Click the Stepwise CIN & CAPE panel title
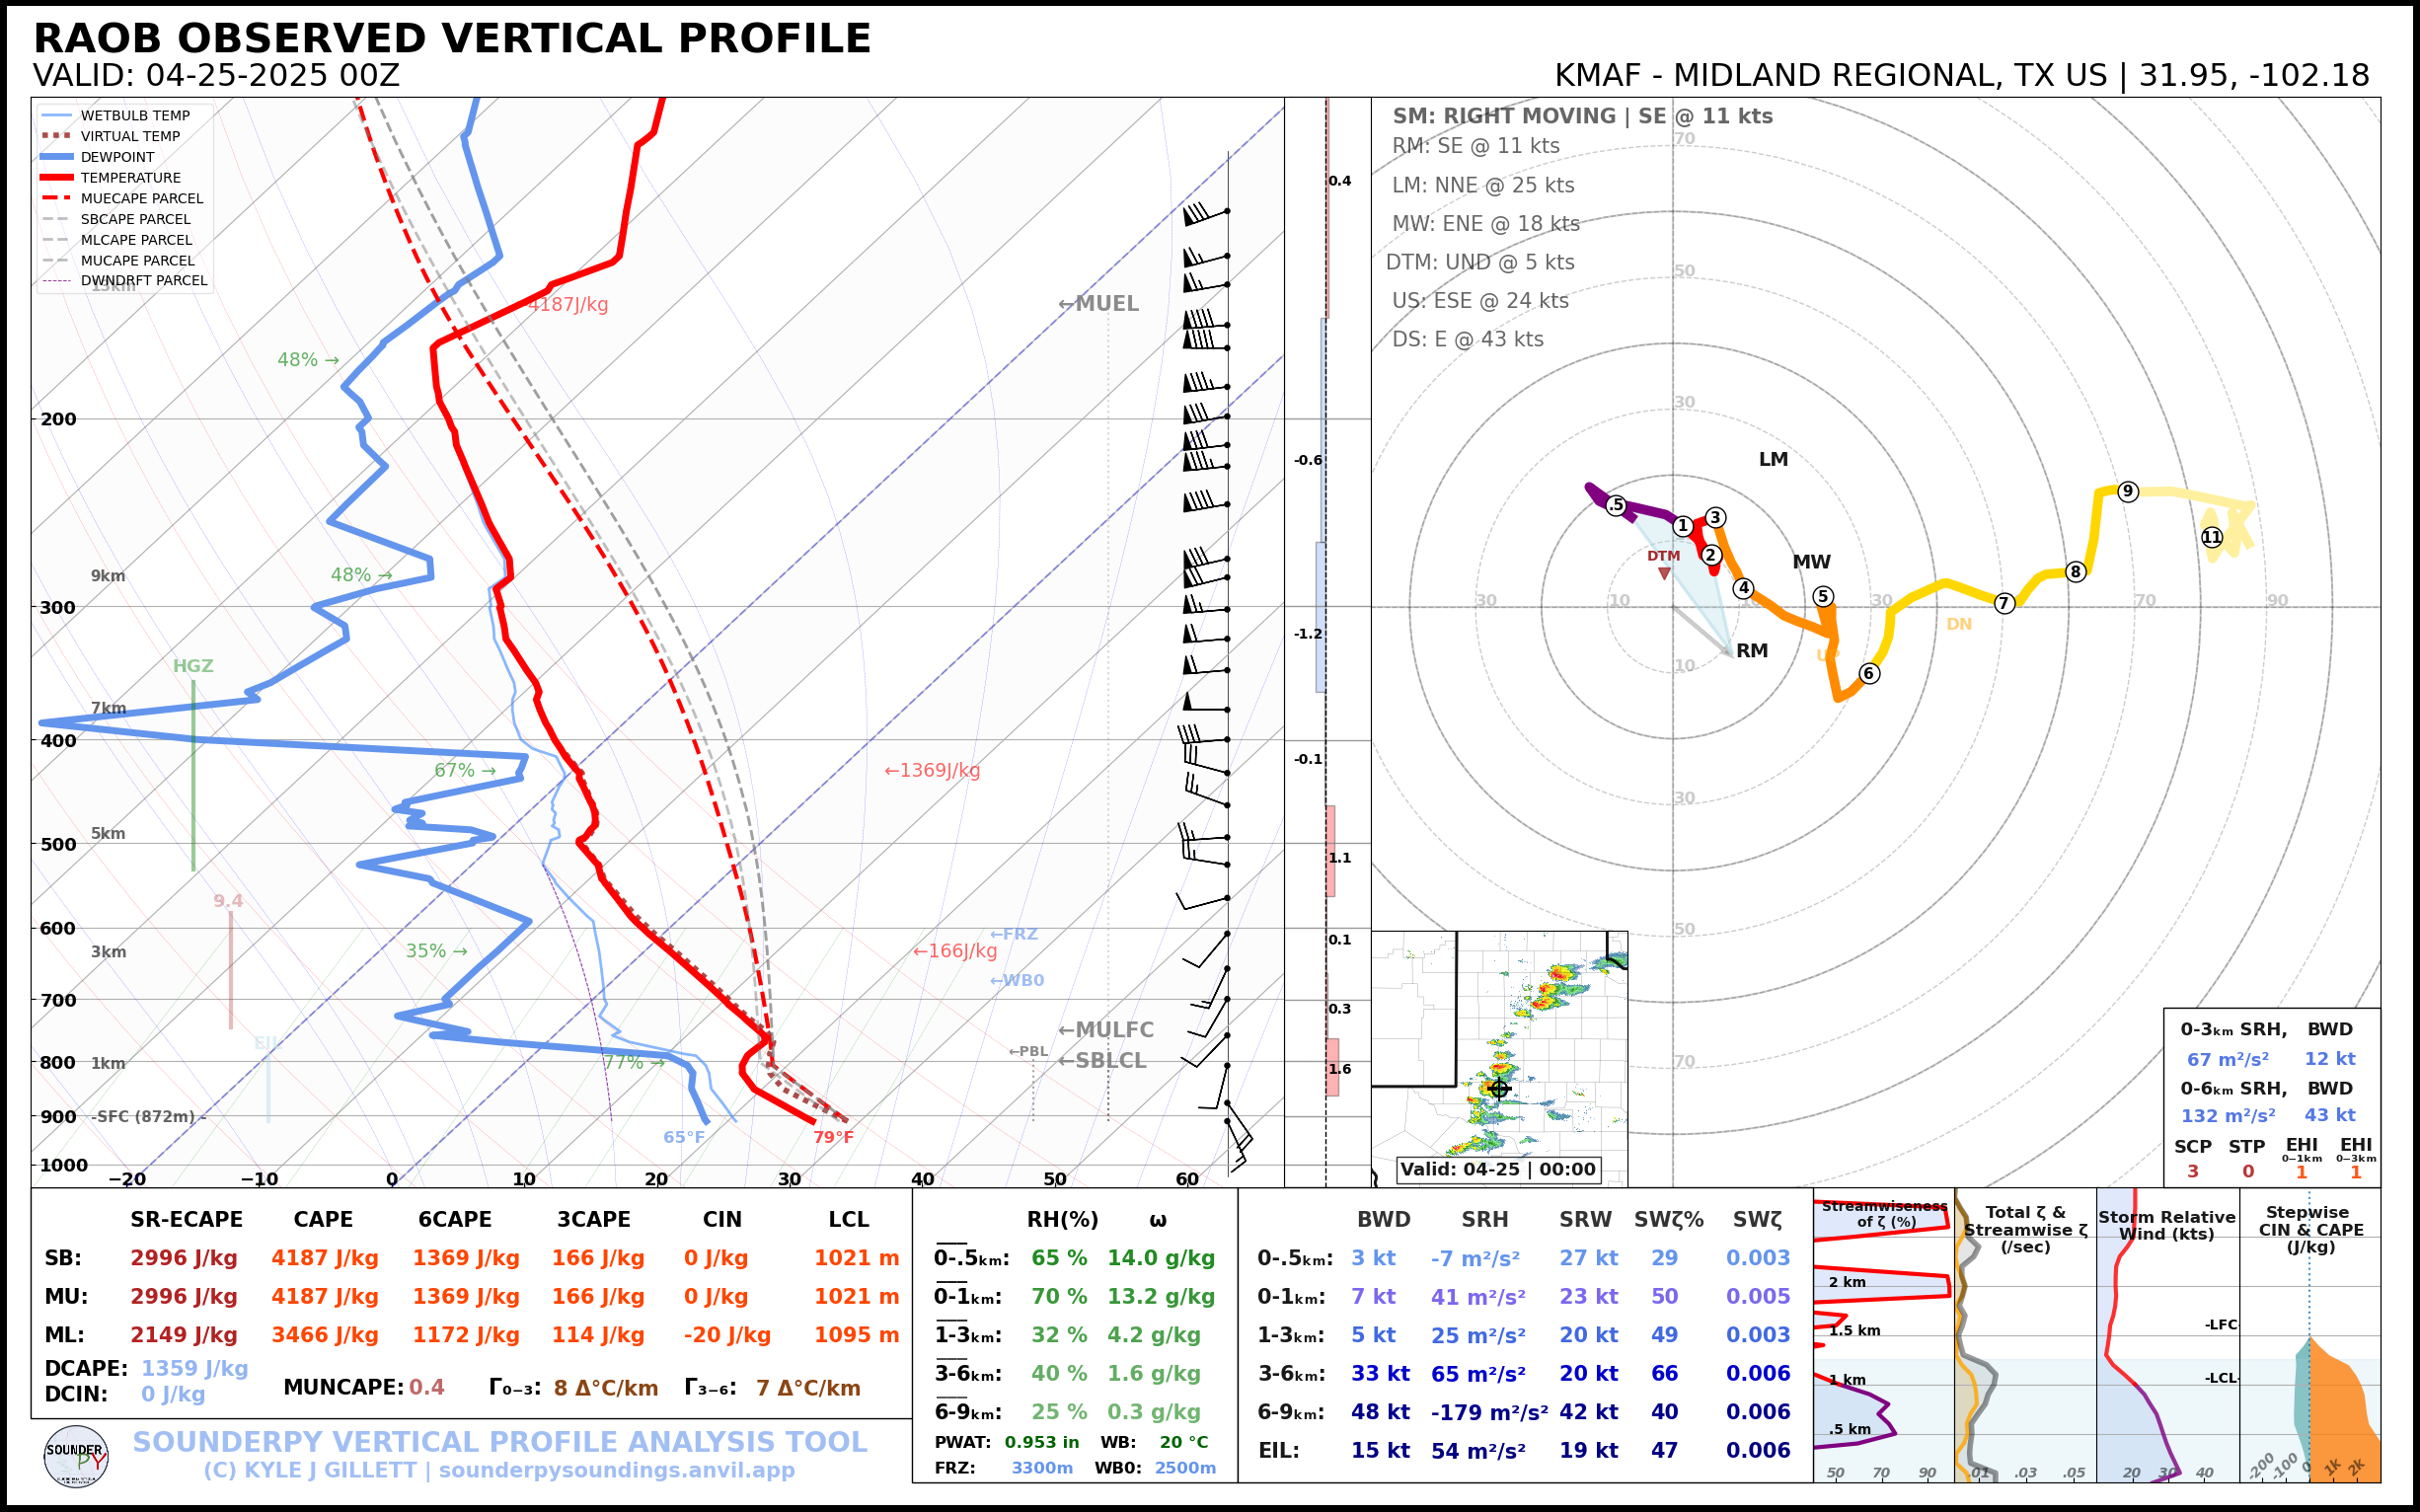 pos(2310,1229)
